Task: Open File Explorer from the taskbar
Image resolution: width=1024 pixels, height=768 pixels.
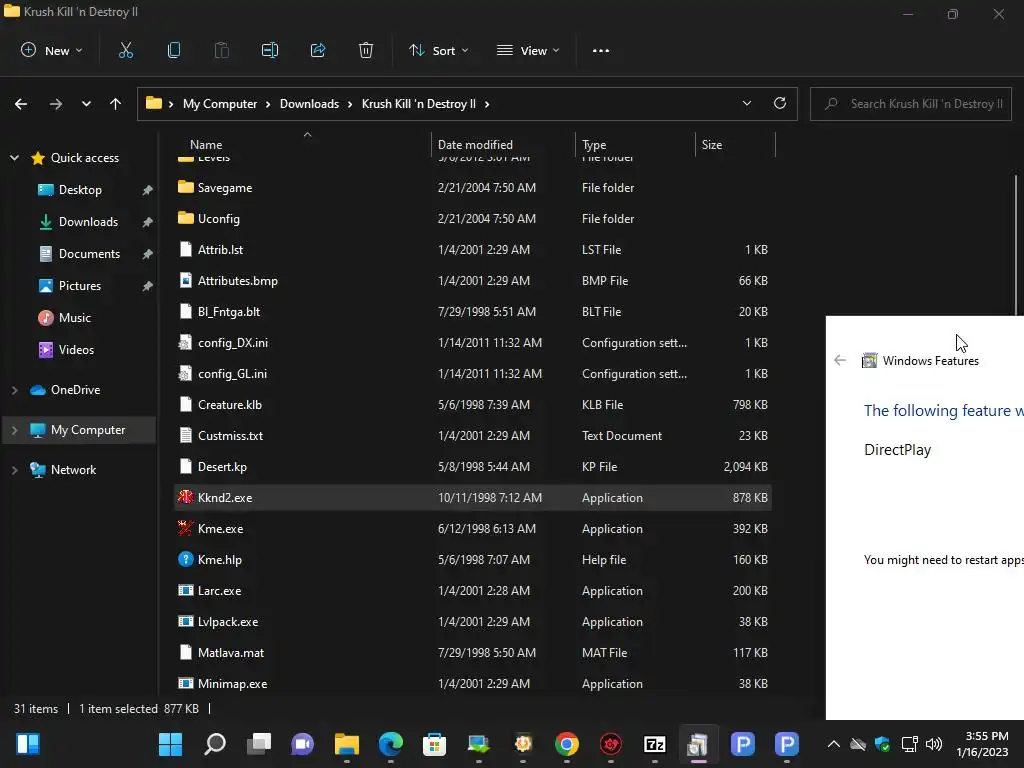Action: (347, 744)
